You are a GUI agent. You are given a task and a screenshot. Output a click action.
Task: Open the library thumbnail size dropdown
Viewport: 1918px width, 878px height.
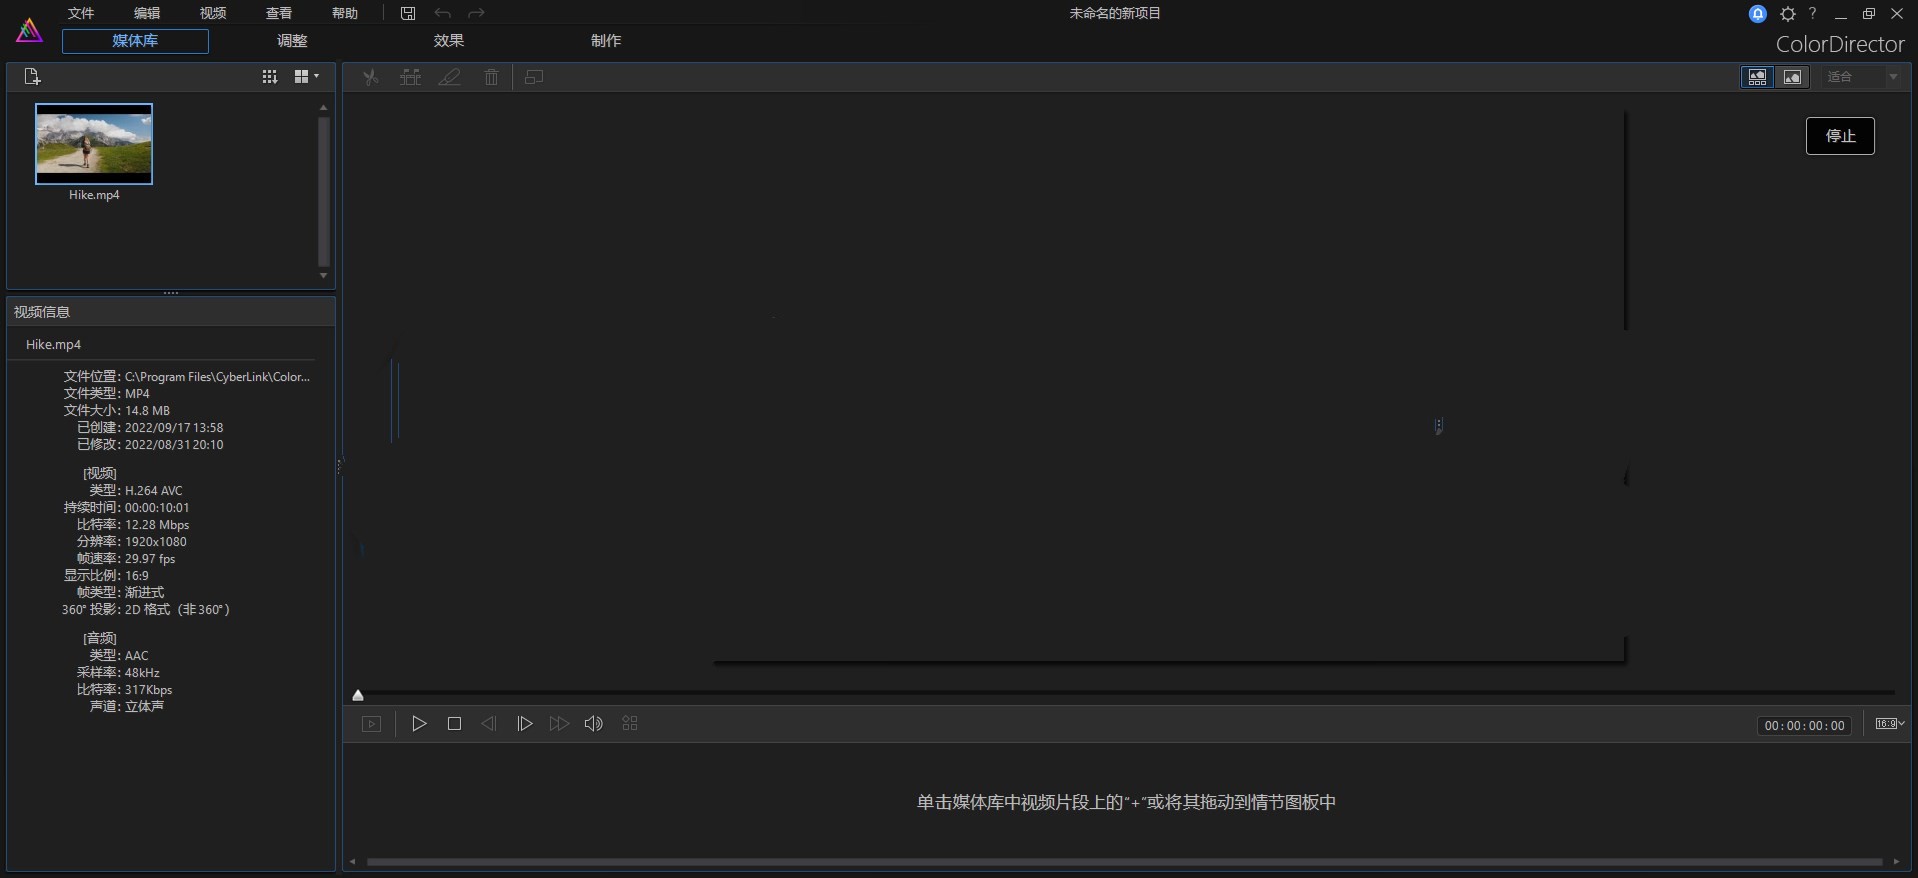[307, 77]
